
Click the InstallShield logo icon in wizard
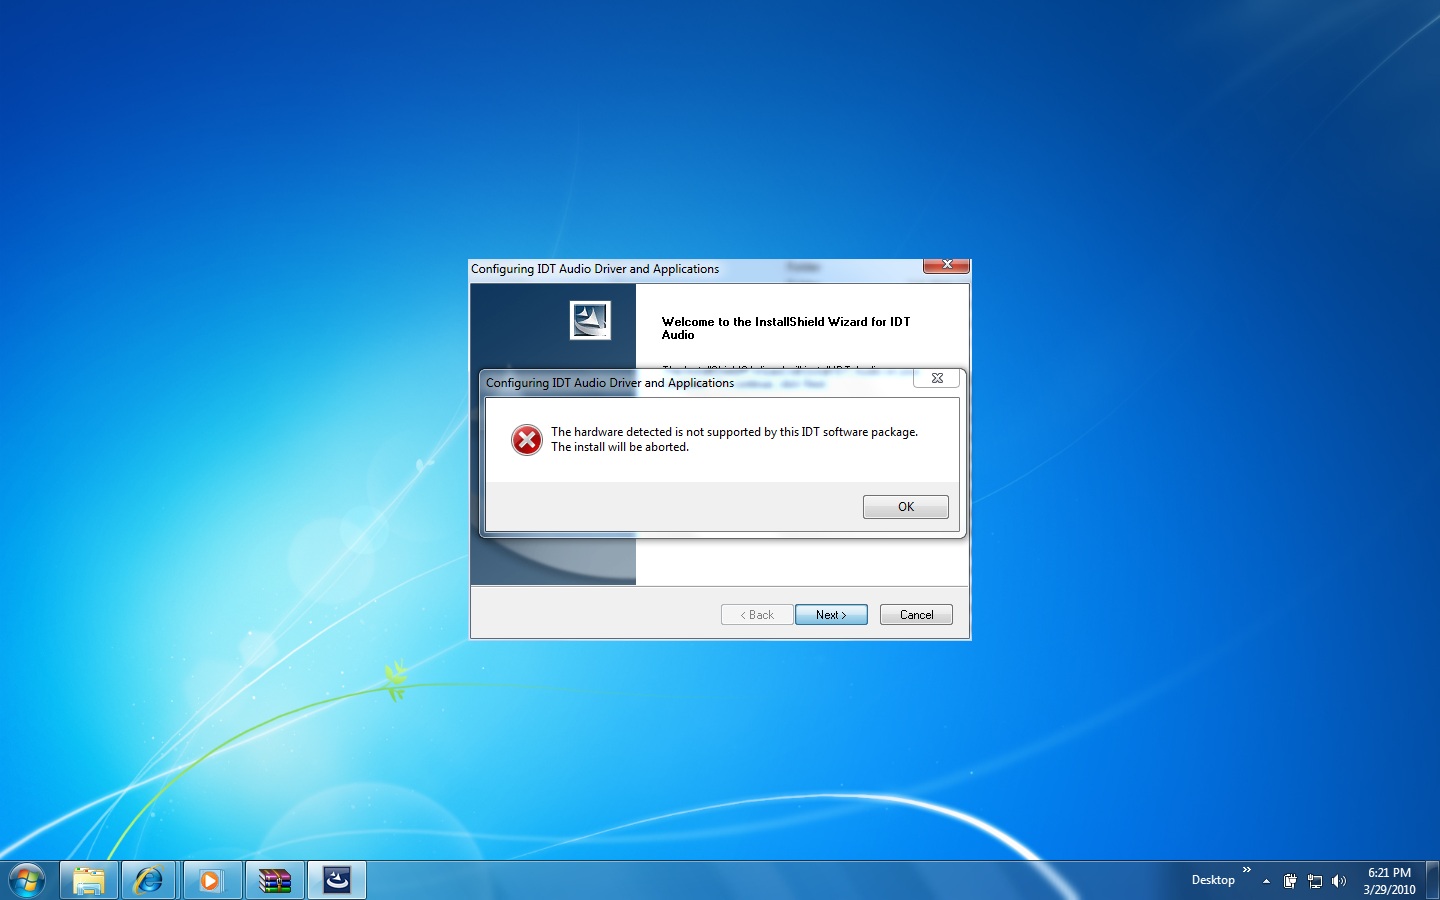590,320
